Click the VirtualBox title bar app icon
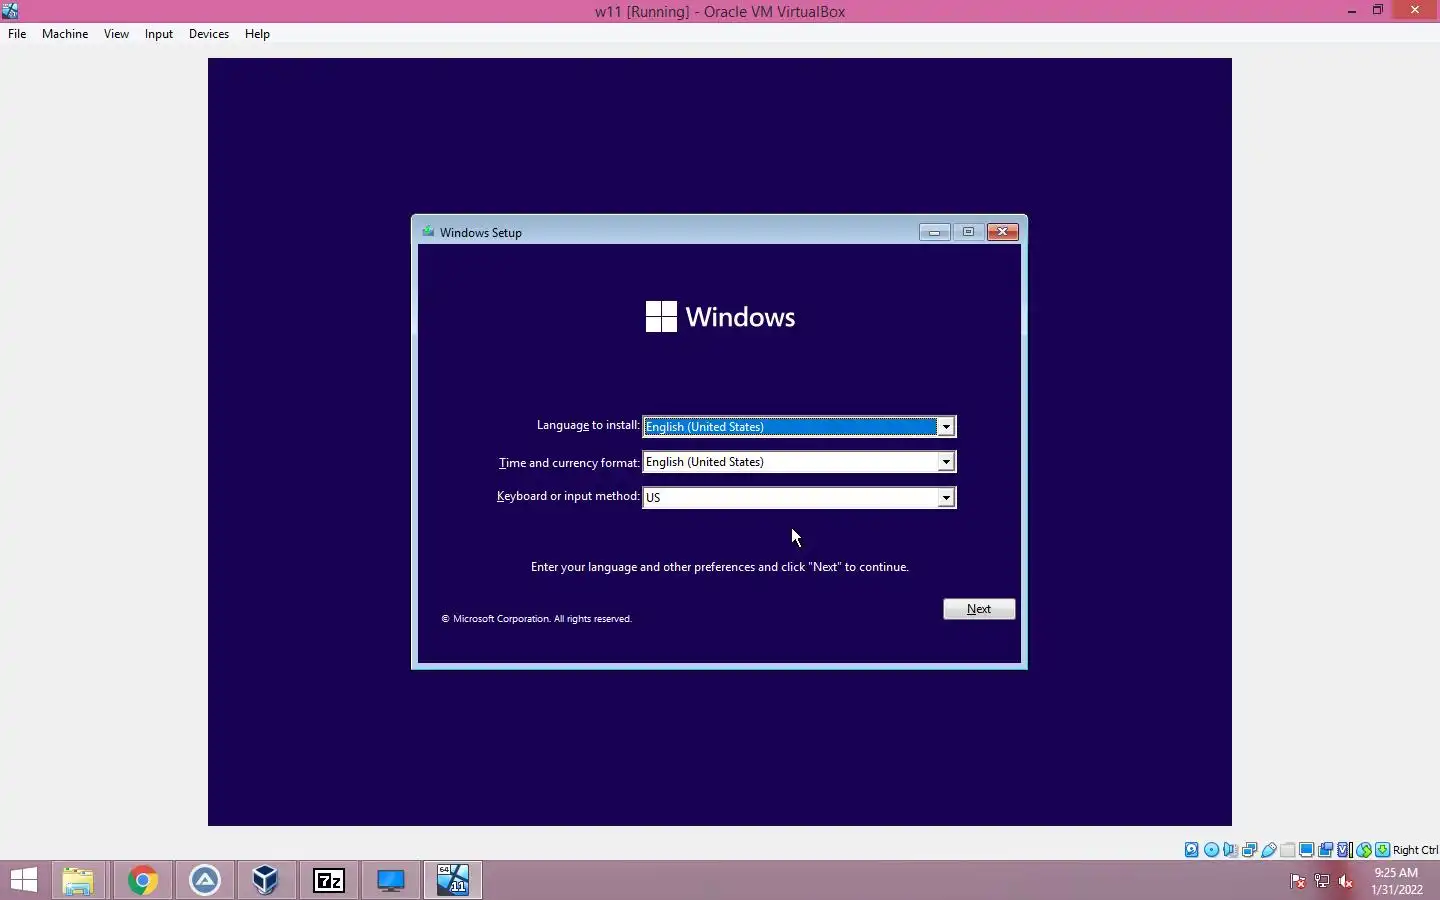Screen dimensions: 1440x900 point(9,11)
